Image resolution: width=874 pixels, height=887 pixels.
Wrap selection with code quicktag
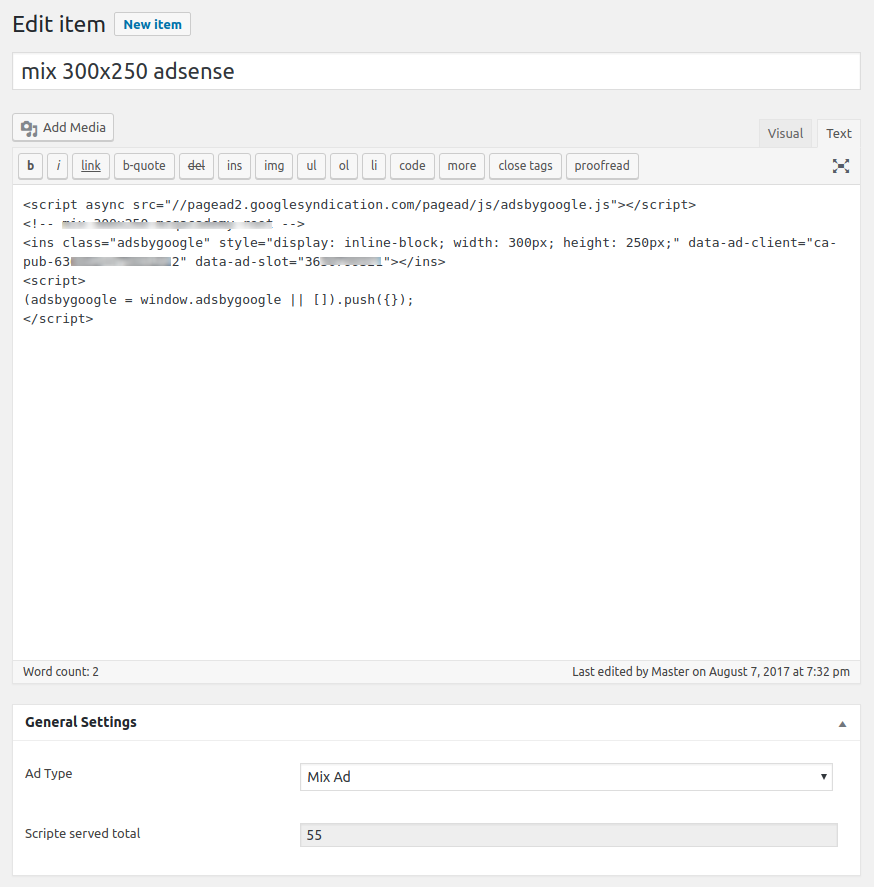[x=412, y=166]
